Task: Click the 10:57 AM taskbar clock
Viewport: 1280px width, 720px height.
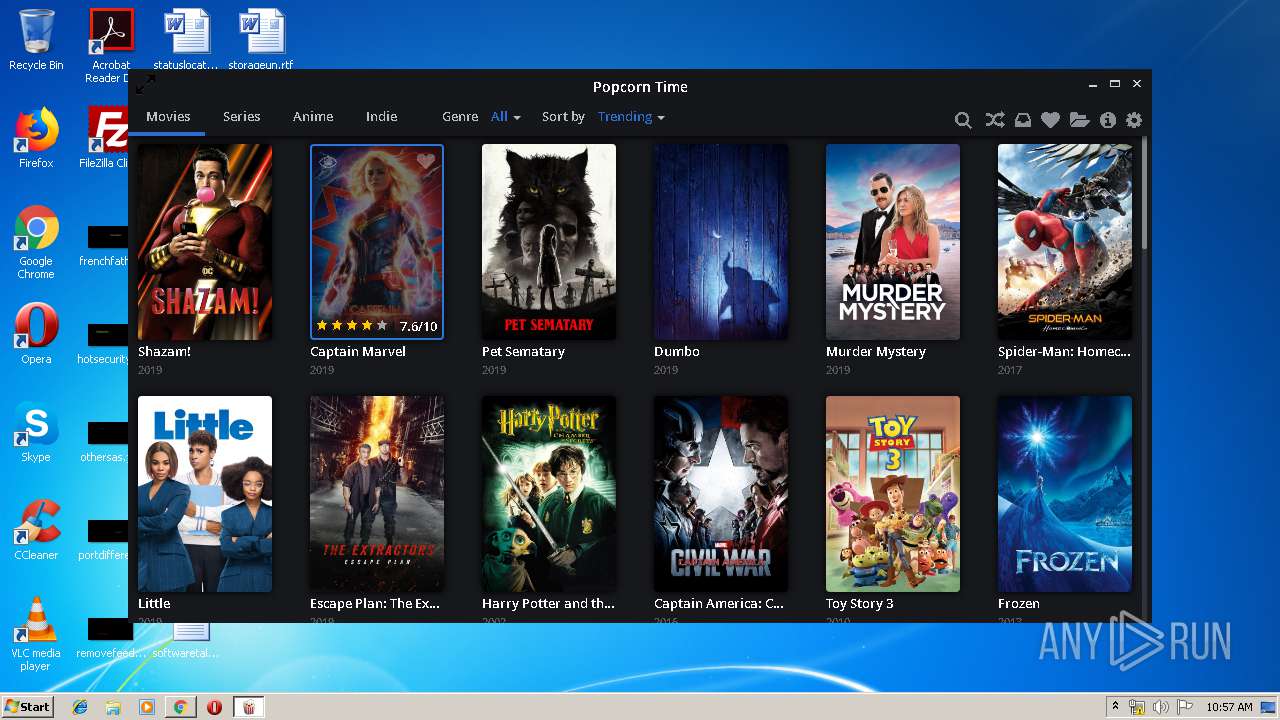Action: click(1229, 707)
